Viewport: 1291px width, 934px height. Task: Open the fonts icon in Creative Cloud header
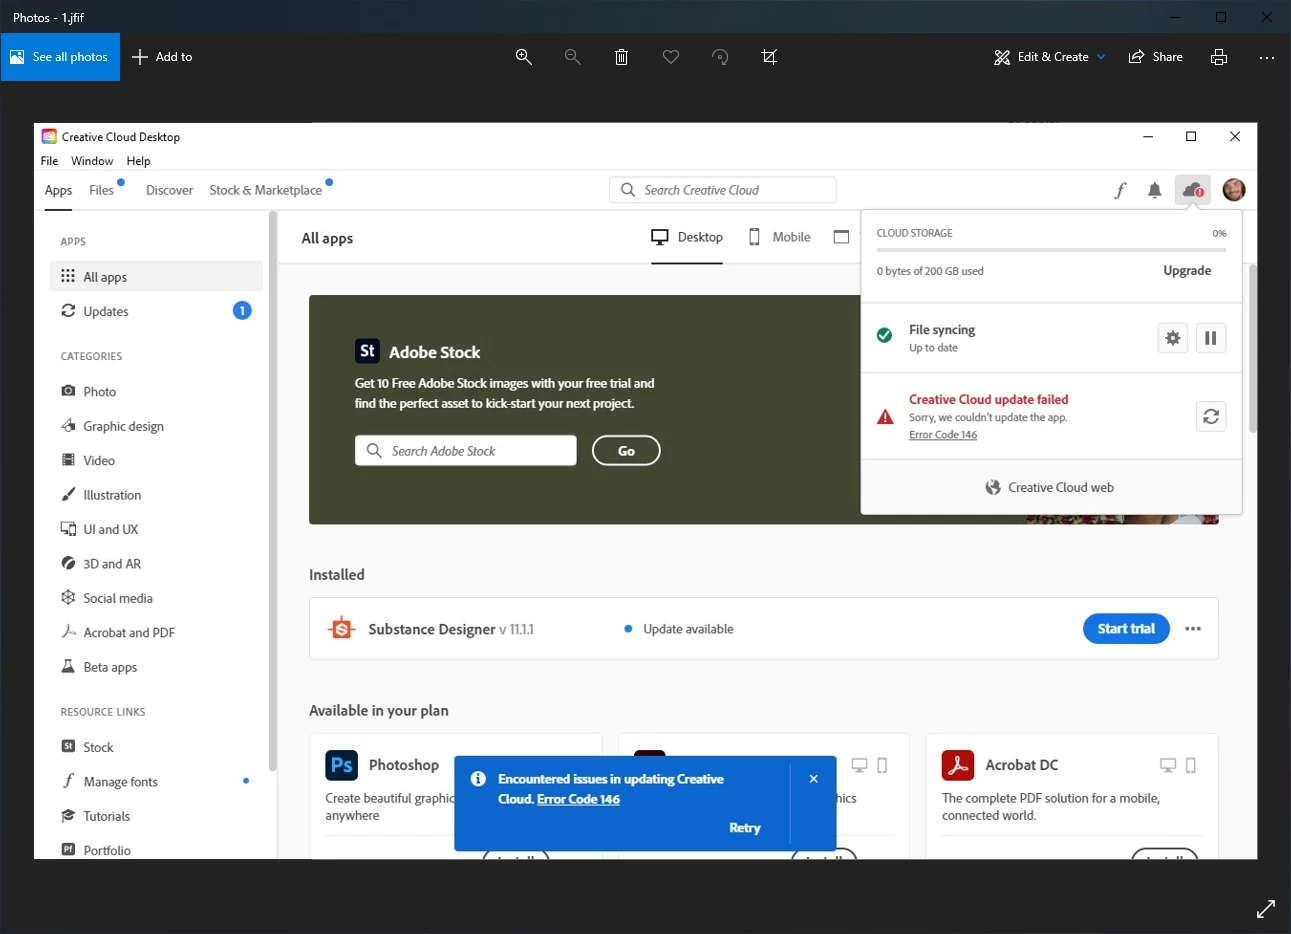[x=1120, y=190]
